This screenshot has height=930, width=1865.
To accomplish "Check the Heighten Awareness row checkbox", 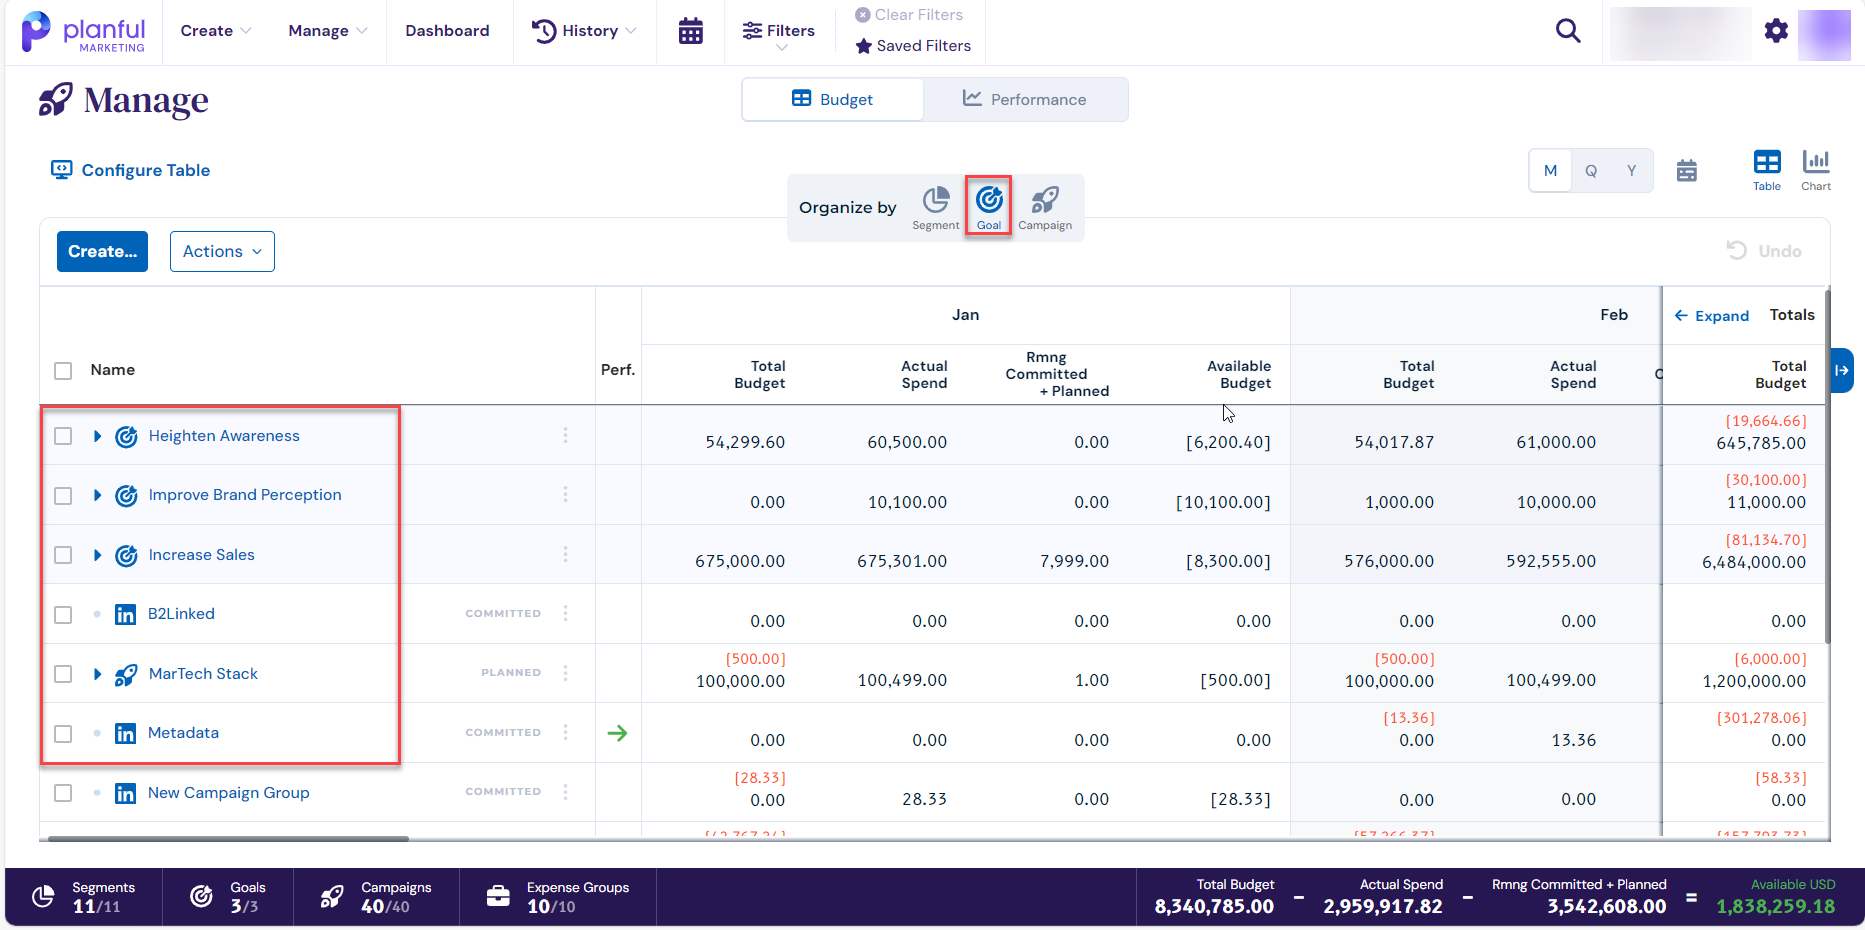I will click(x=63, y=436).
